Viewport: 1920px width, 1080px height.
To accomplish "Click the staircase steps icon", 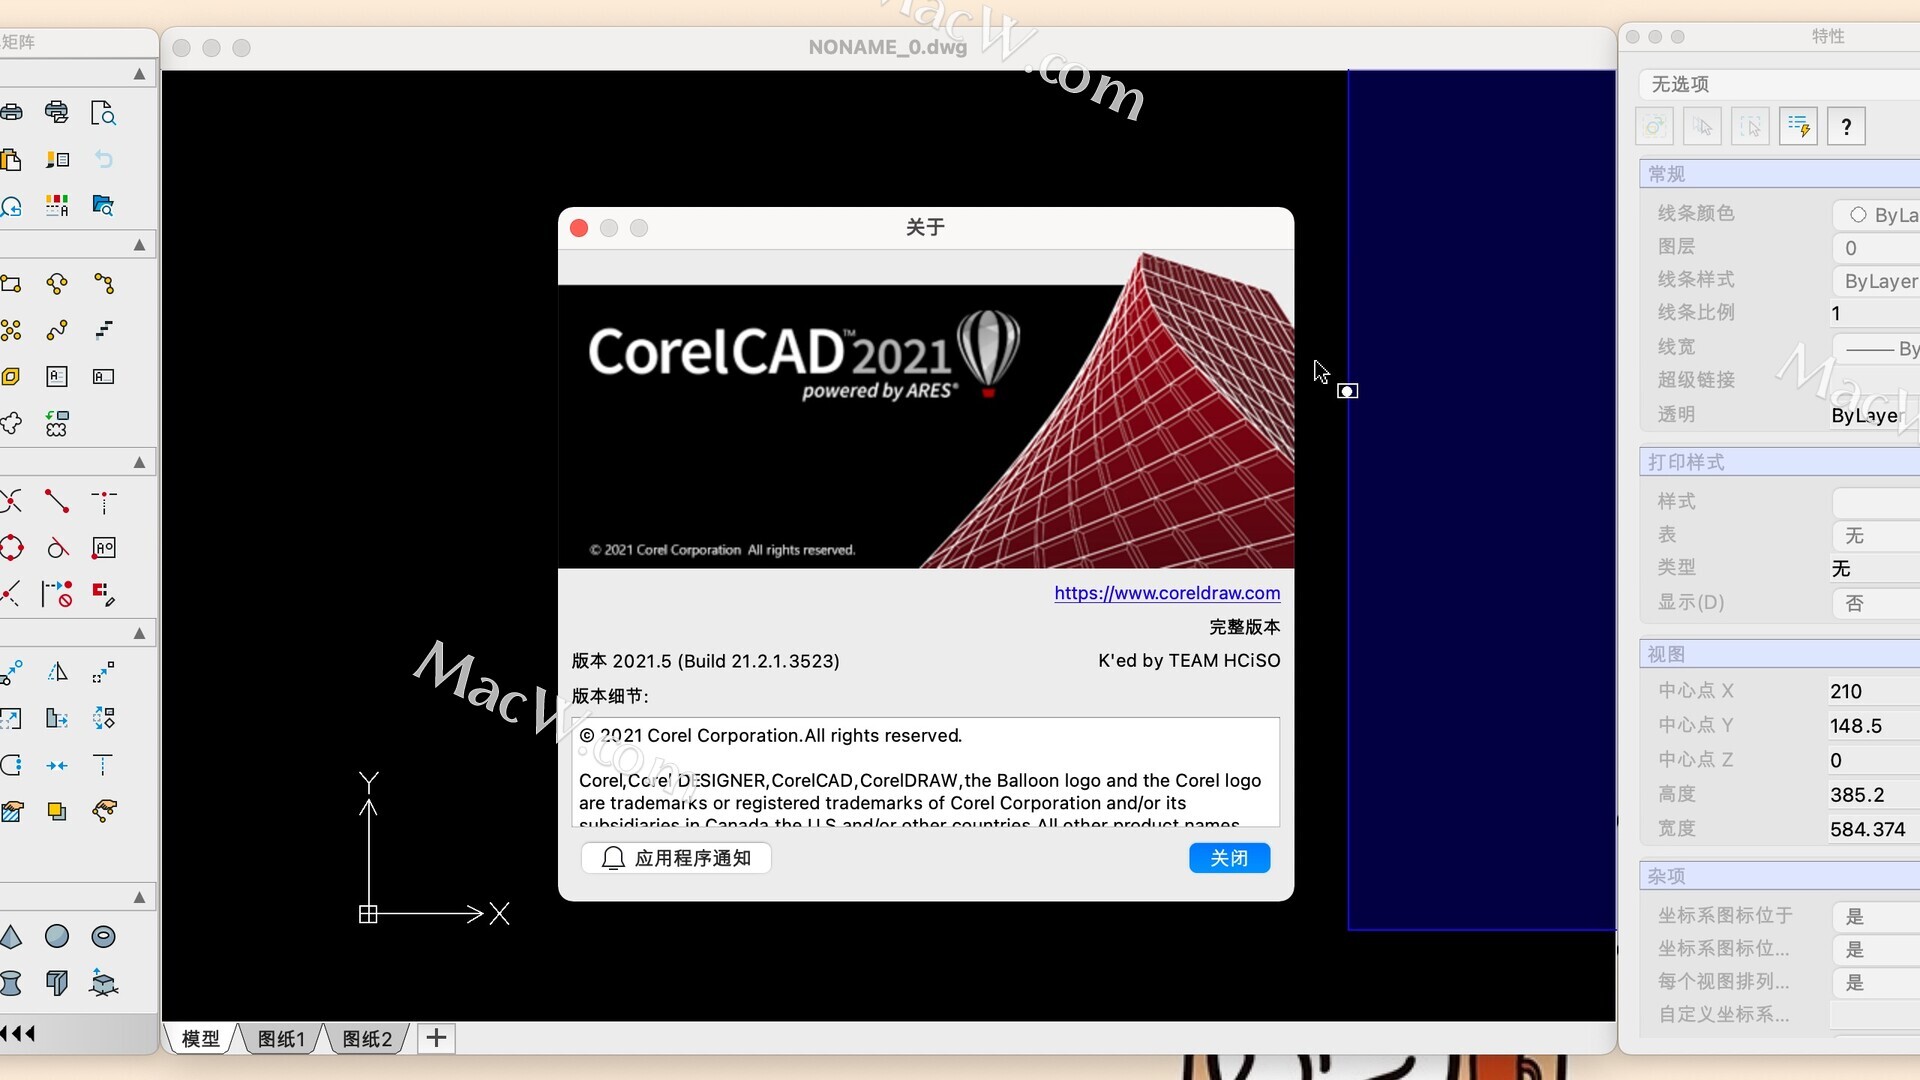I will coord(103,330).
